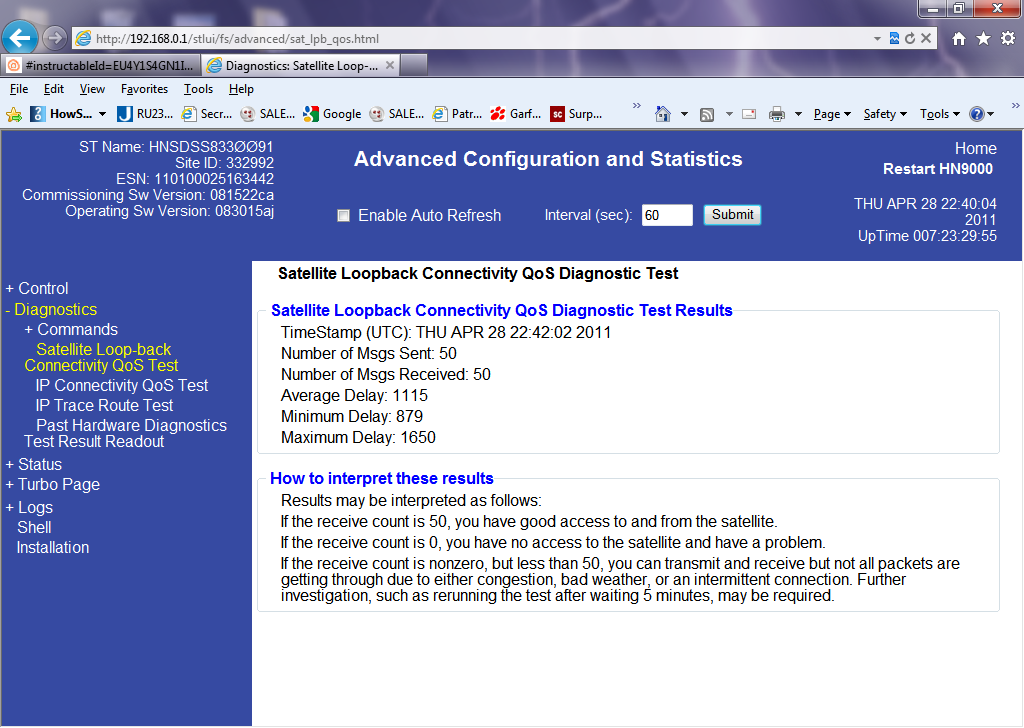Open the Shell link in sidebar
Image resolution: width=1024 pixels, height=728 pixels.
click(34, 528)
